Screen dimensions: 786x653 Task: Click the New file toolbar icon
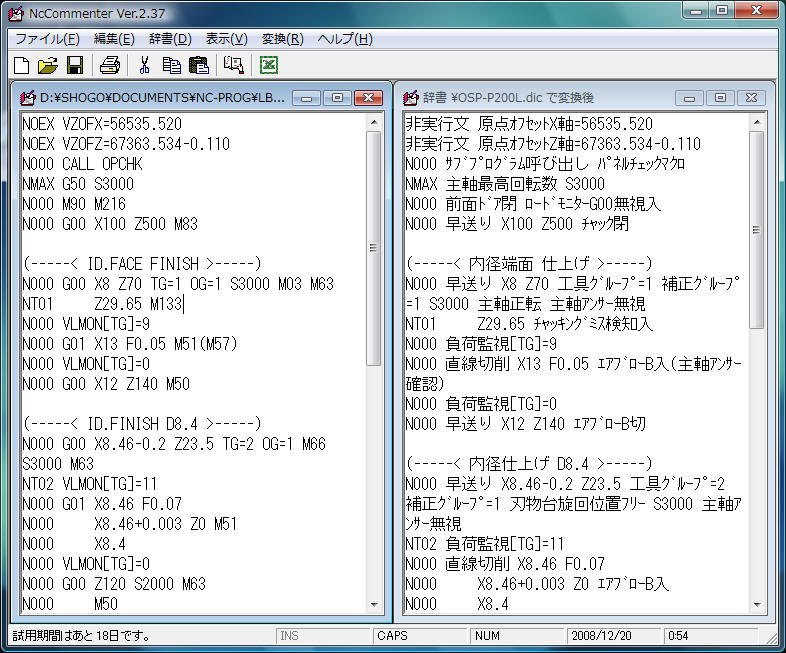(x=22, y=66)
